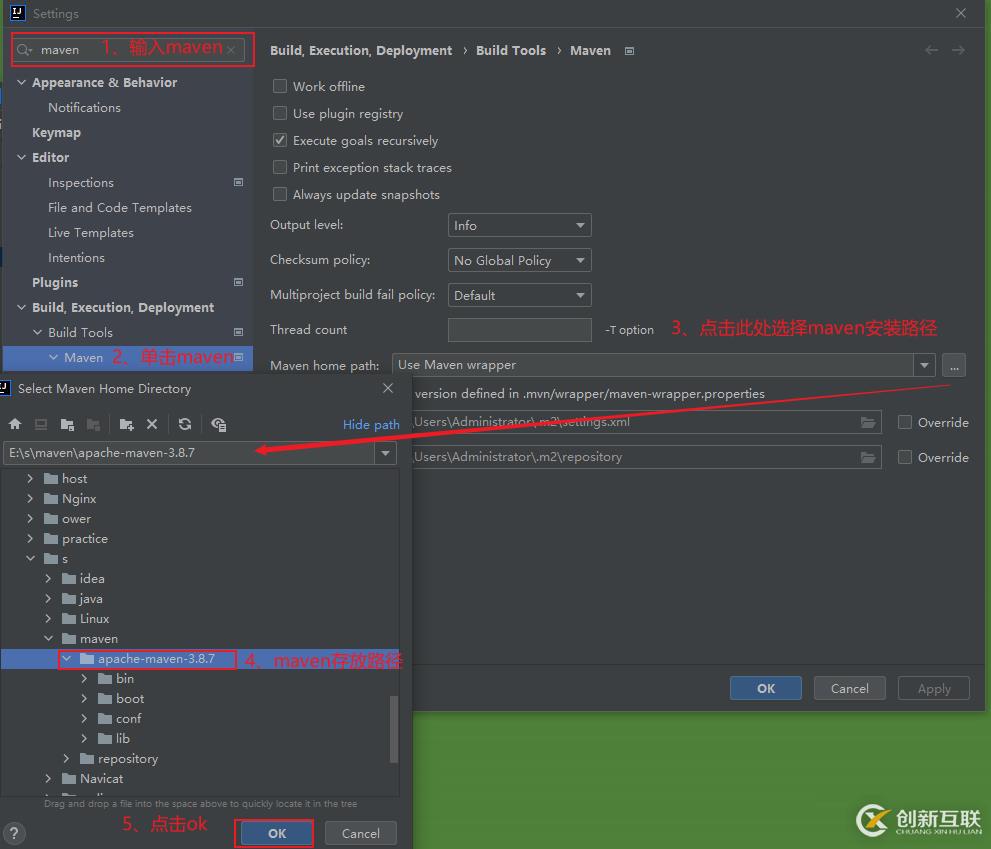Expand the Nginx folder
The image size is (991, 849).
pos(30,499)
